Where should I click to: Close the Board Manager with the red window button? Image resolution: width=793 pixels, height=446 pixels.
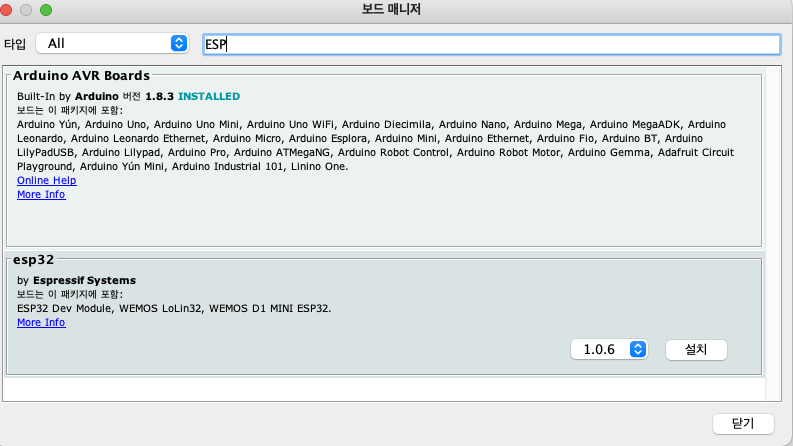(x=6, y=10)
